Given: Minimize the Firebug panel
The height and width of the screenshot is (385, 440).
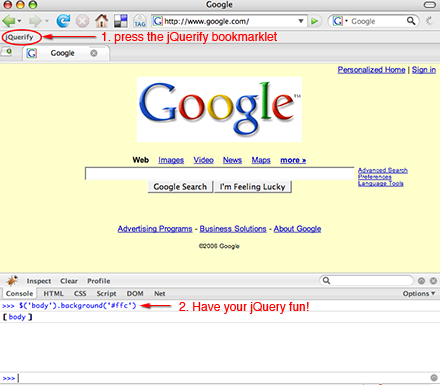Looking at the screenshot, I should [421, 281].
